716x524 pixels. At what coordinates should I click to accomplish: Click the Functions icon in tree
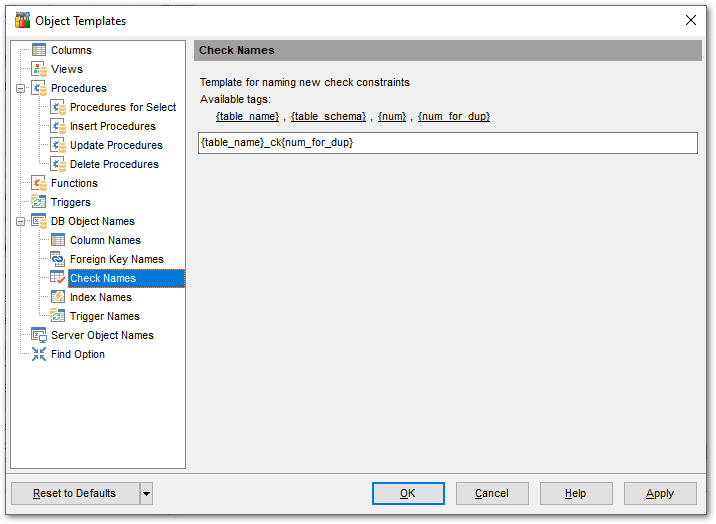coord(39,183)
